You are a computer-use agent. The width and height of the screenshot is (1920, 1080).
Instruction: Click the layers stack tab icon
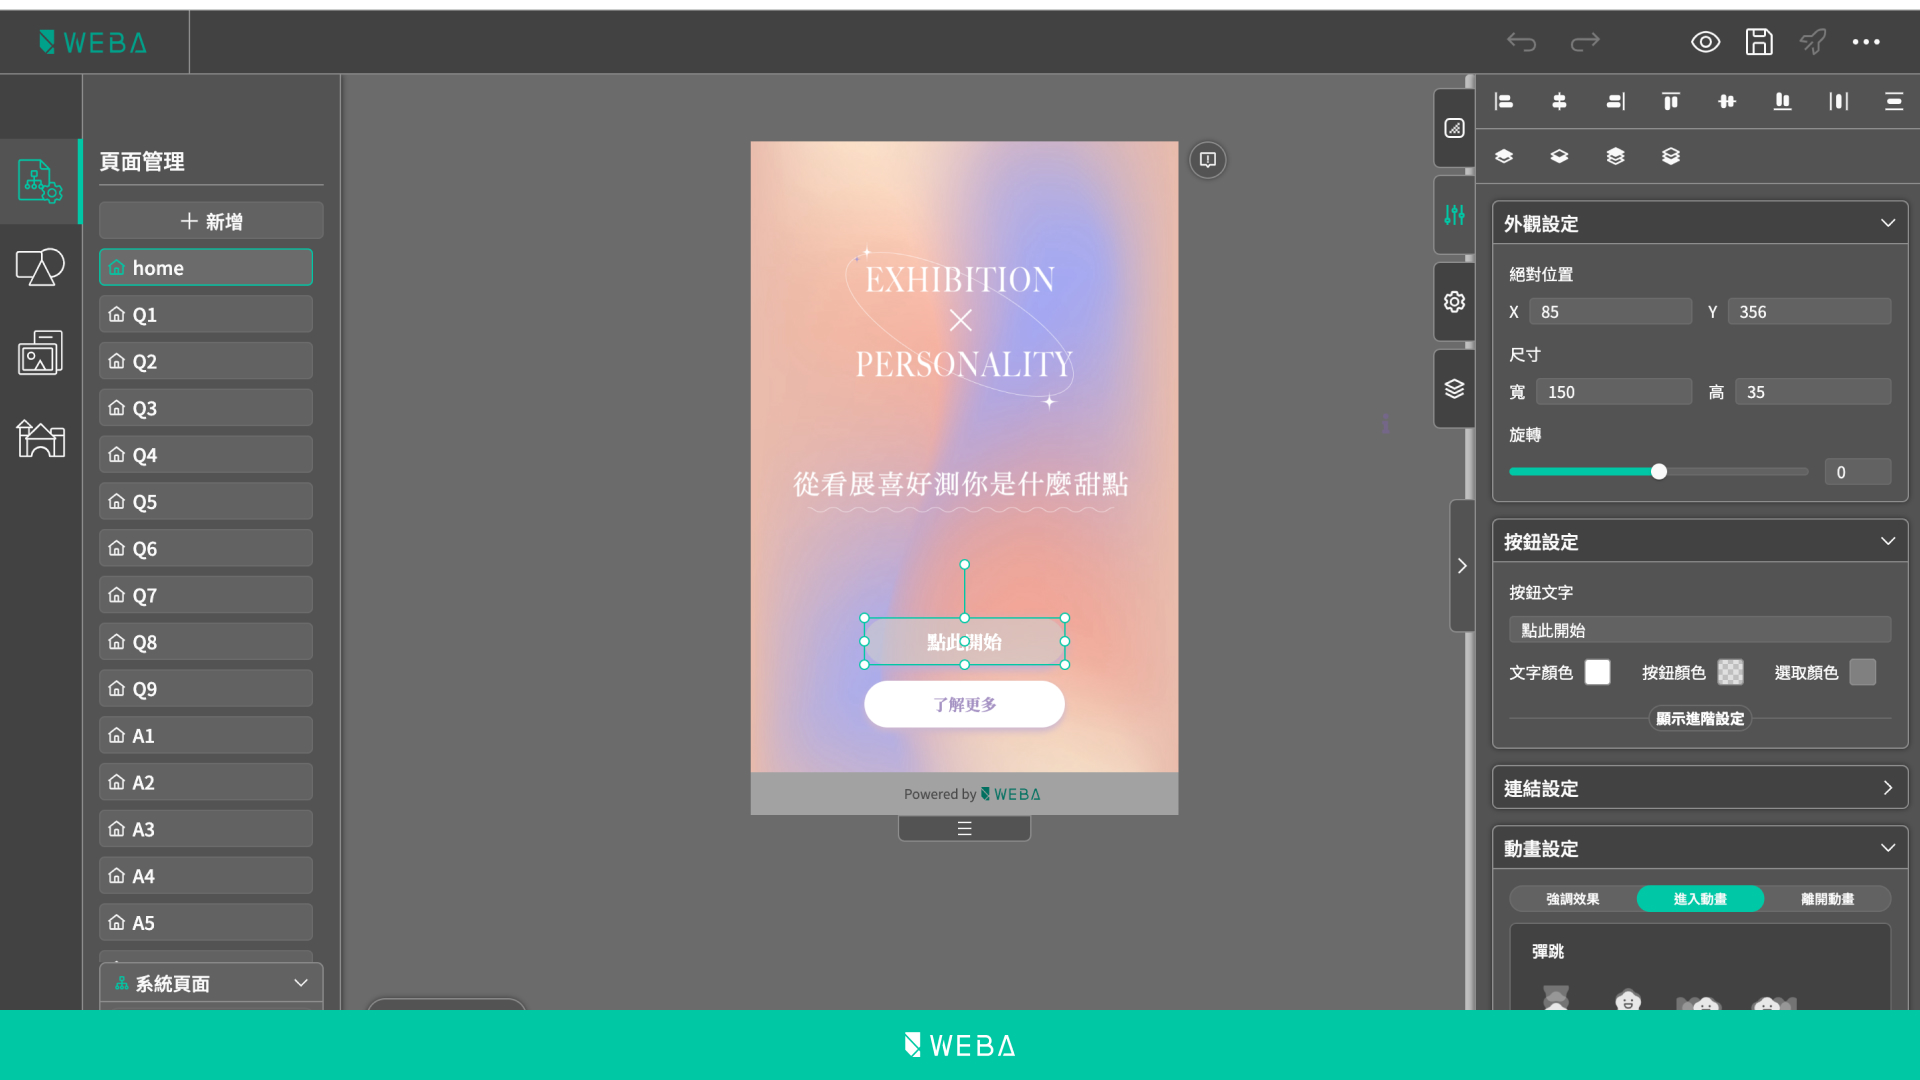click(x=1455, y=388)
